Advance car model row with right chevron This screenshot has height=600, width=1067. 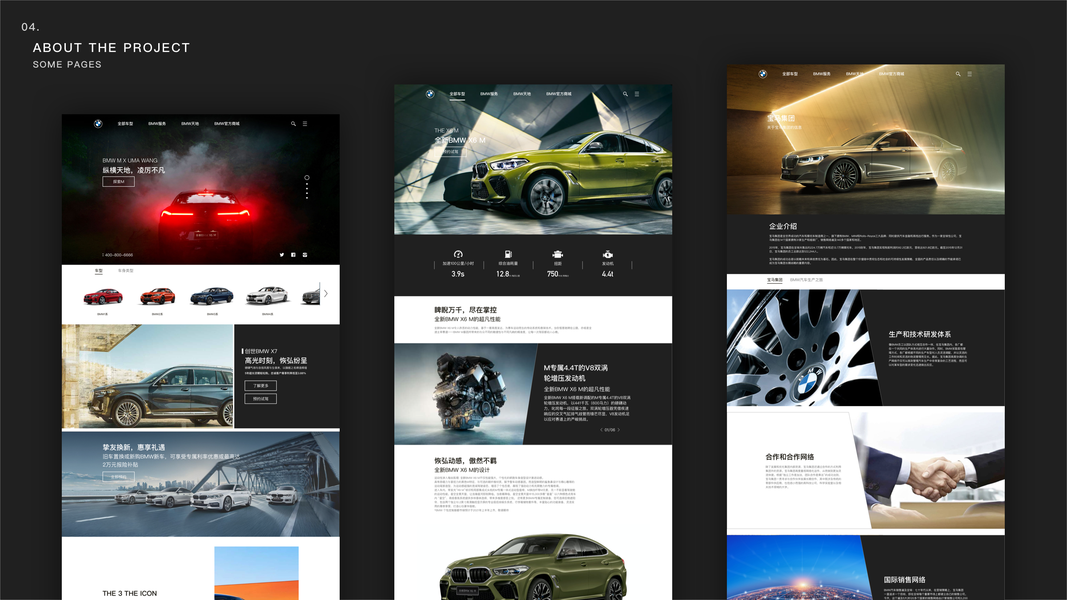[x=326, y=293]
